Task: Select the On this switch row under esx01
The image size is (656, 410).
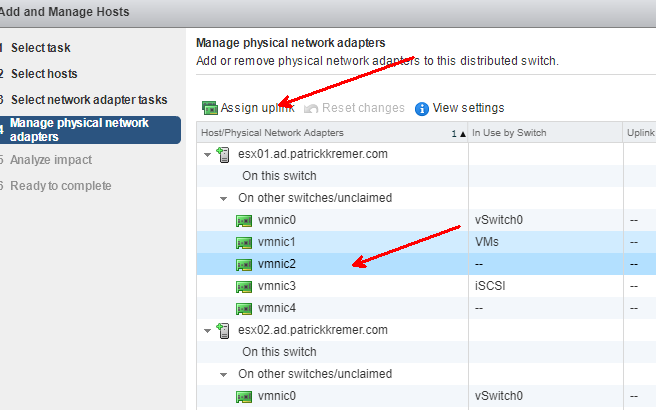Action: [279, 176]
